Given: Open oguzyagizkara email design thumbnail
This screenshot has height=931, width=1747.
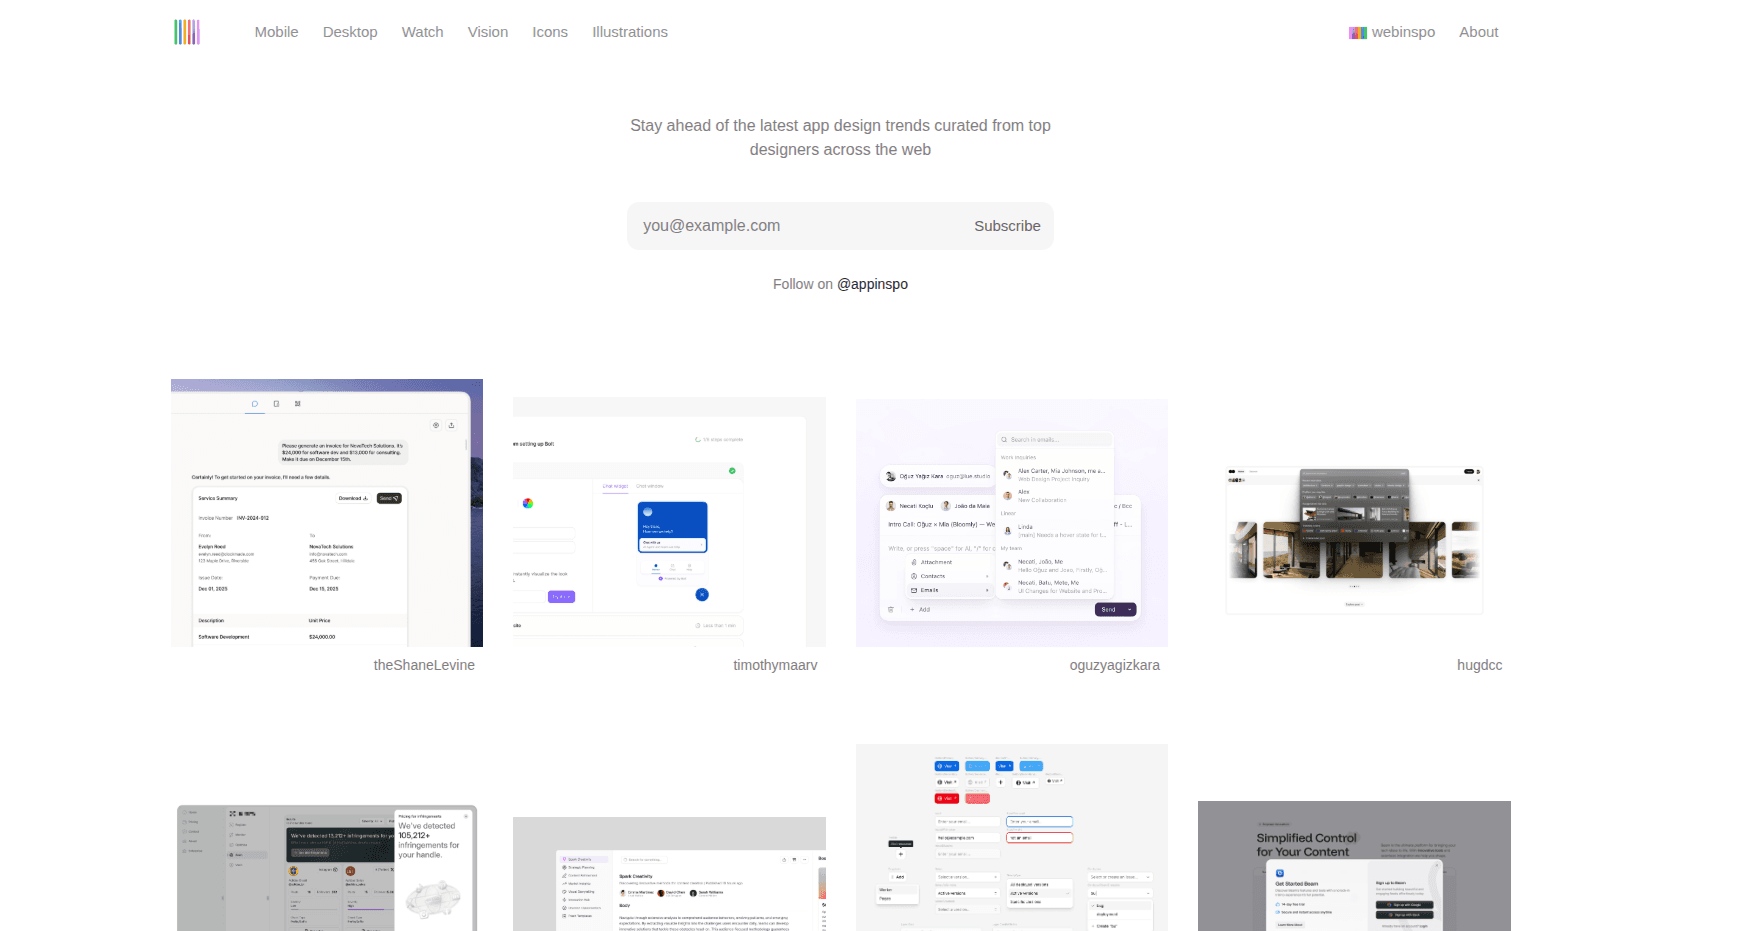Looking at the screenshot, I should (x=1011, y=523).
